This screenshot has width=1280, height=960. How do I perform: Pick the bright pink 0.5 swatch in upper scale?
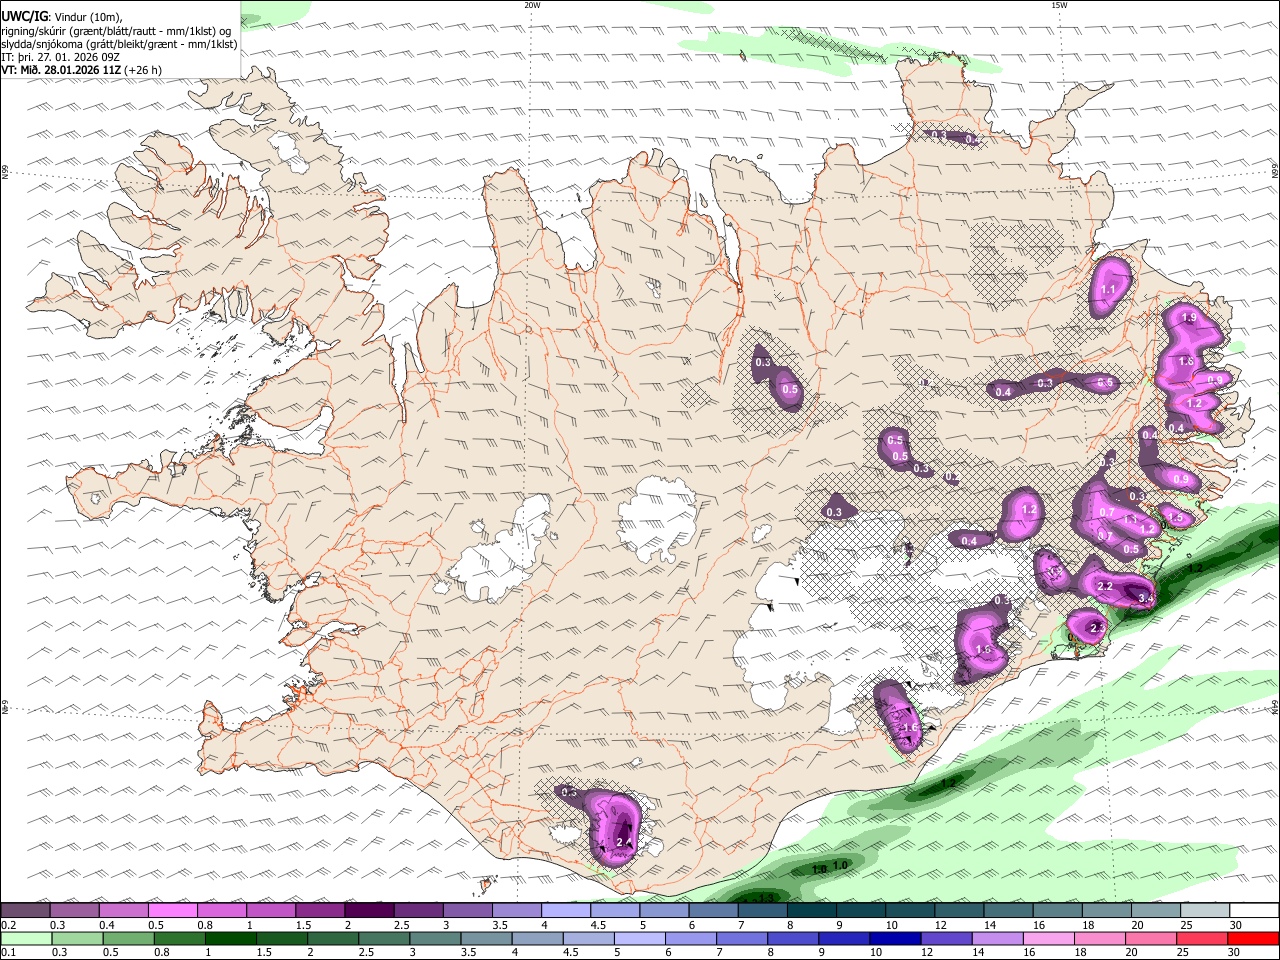pyautogui.click(x=173, y=911)
